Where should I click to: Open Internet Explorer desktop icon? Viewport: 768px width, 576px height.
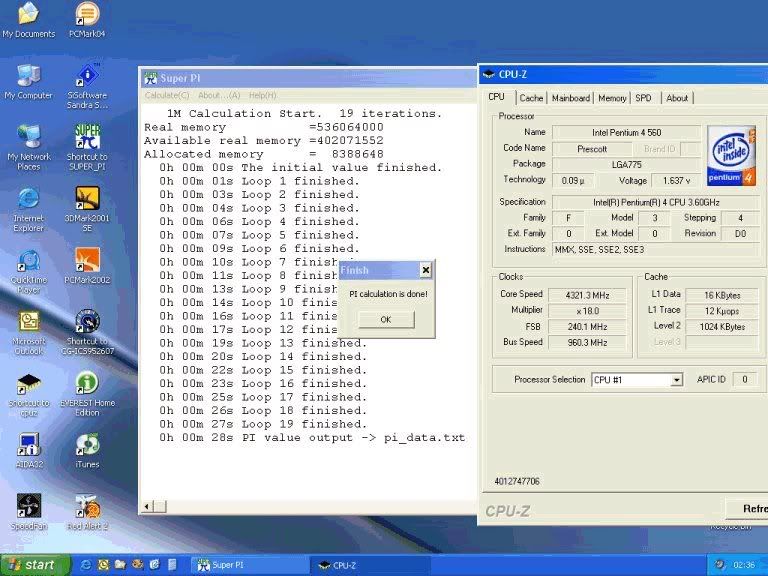point(28,210)
